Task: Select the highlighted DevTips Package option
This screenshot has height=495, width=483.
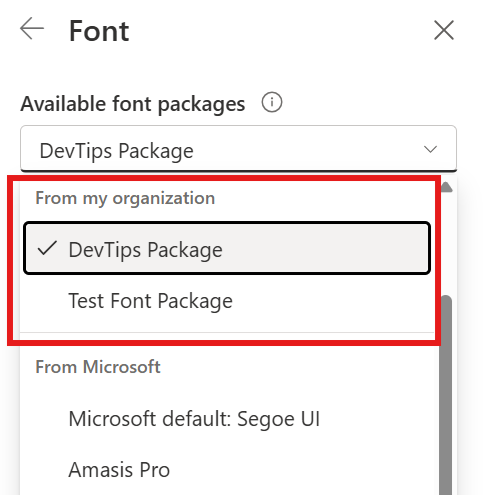Action: click(x=227, y=248)
